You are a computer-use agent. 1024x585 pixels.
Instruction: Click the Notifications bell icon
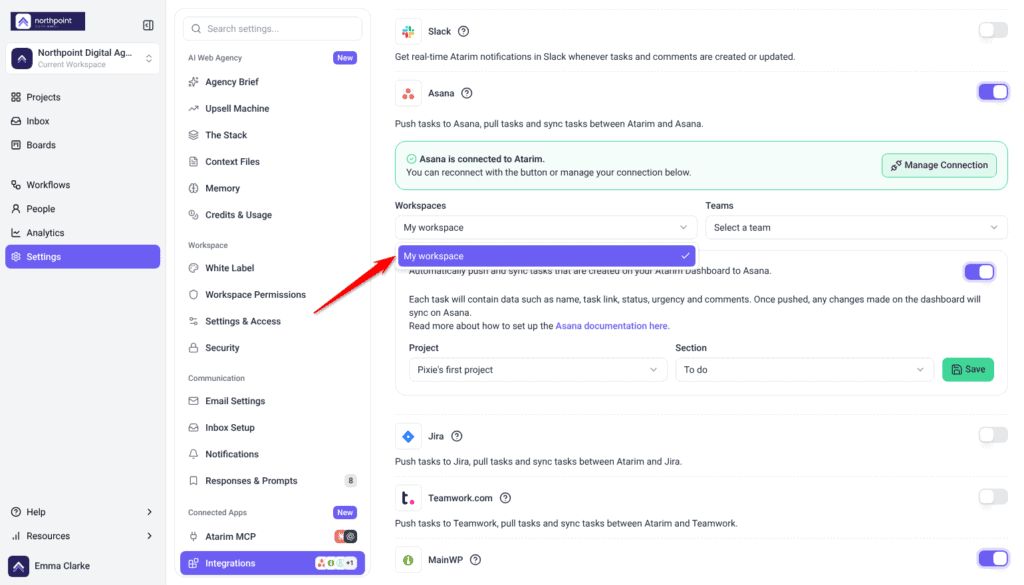click(193, 454)
